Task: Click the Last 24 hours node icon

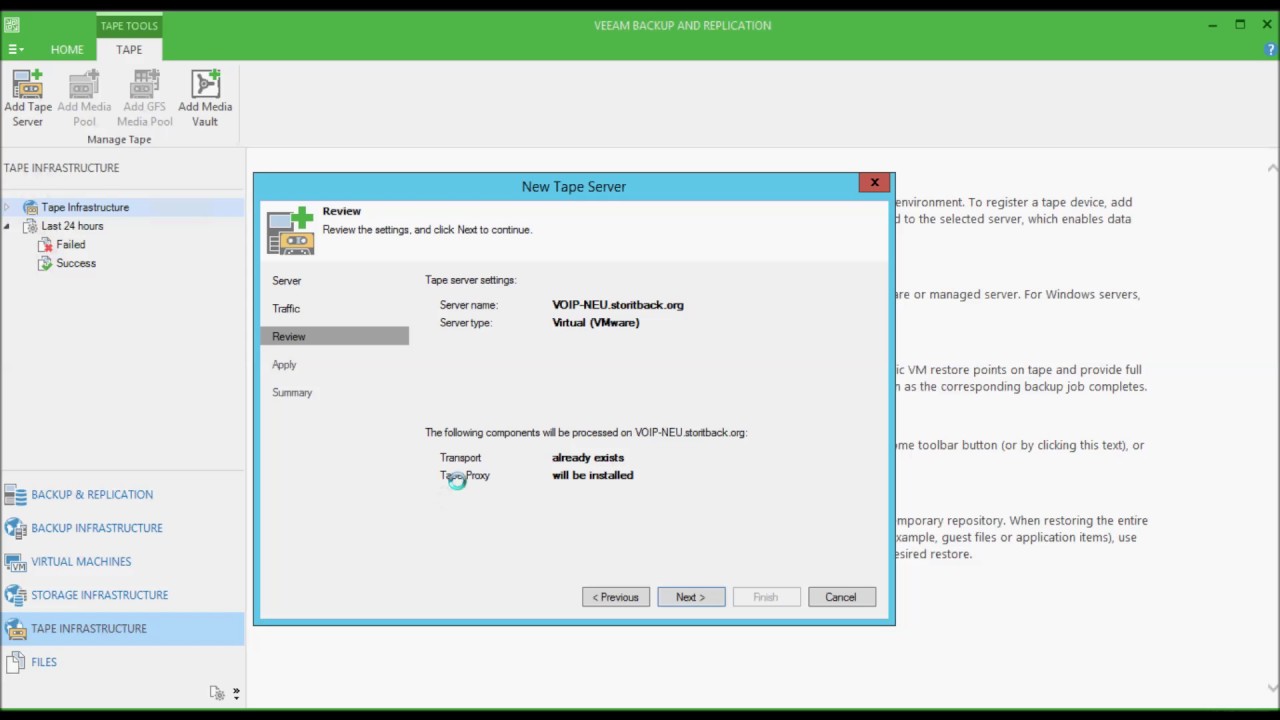Action: [30, 226]
